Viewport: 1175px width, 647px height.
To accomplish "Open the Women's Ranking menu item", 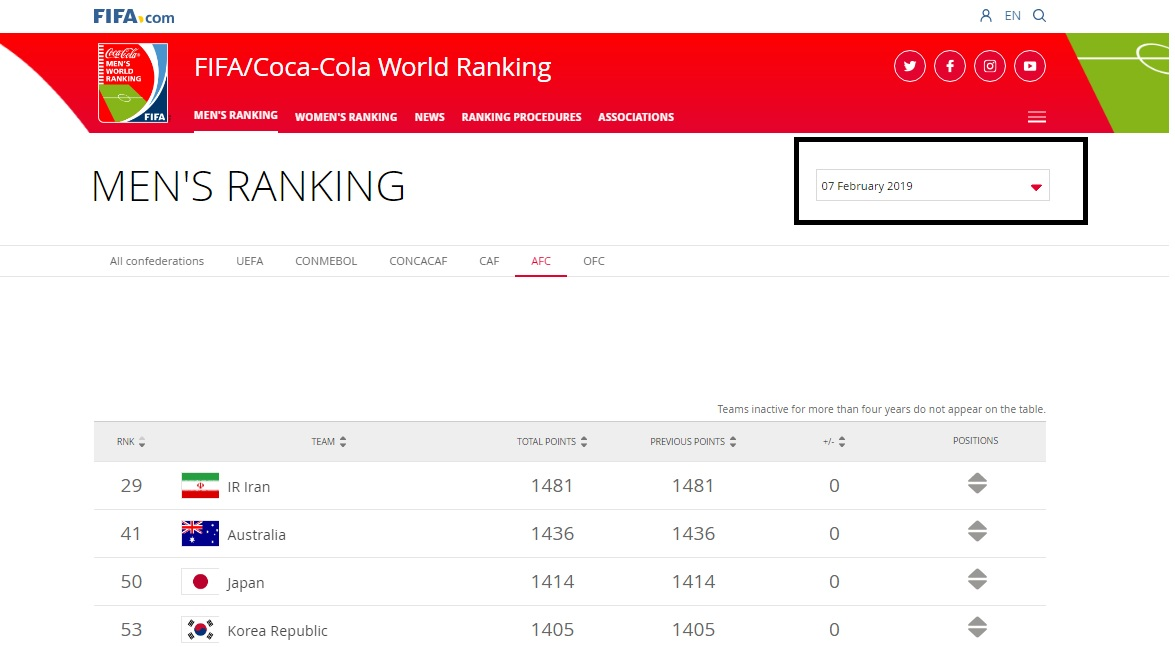I will click(x=345, y=117).
